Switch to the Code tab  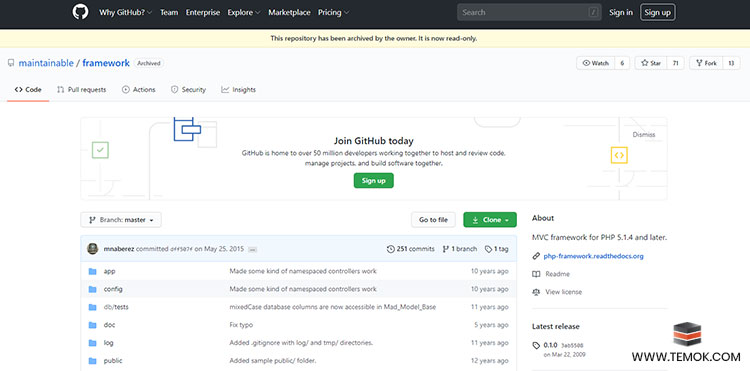[x=28, y=89]
